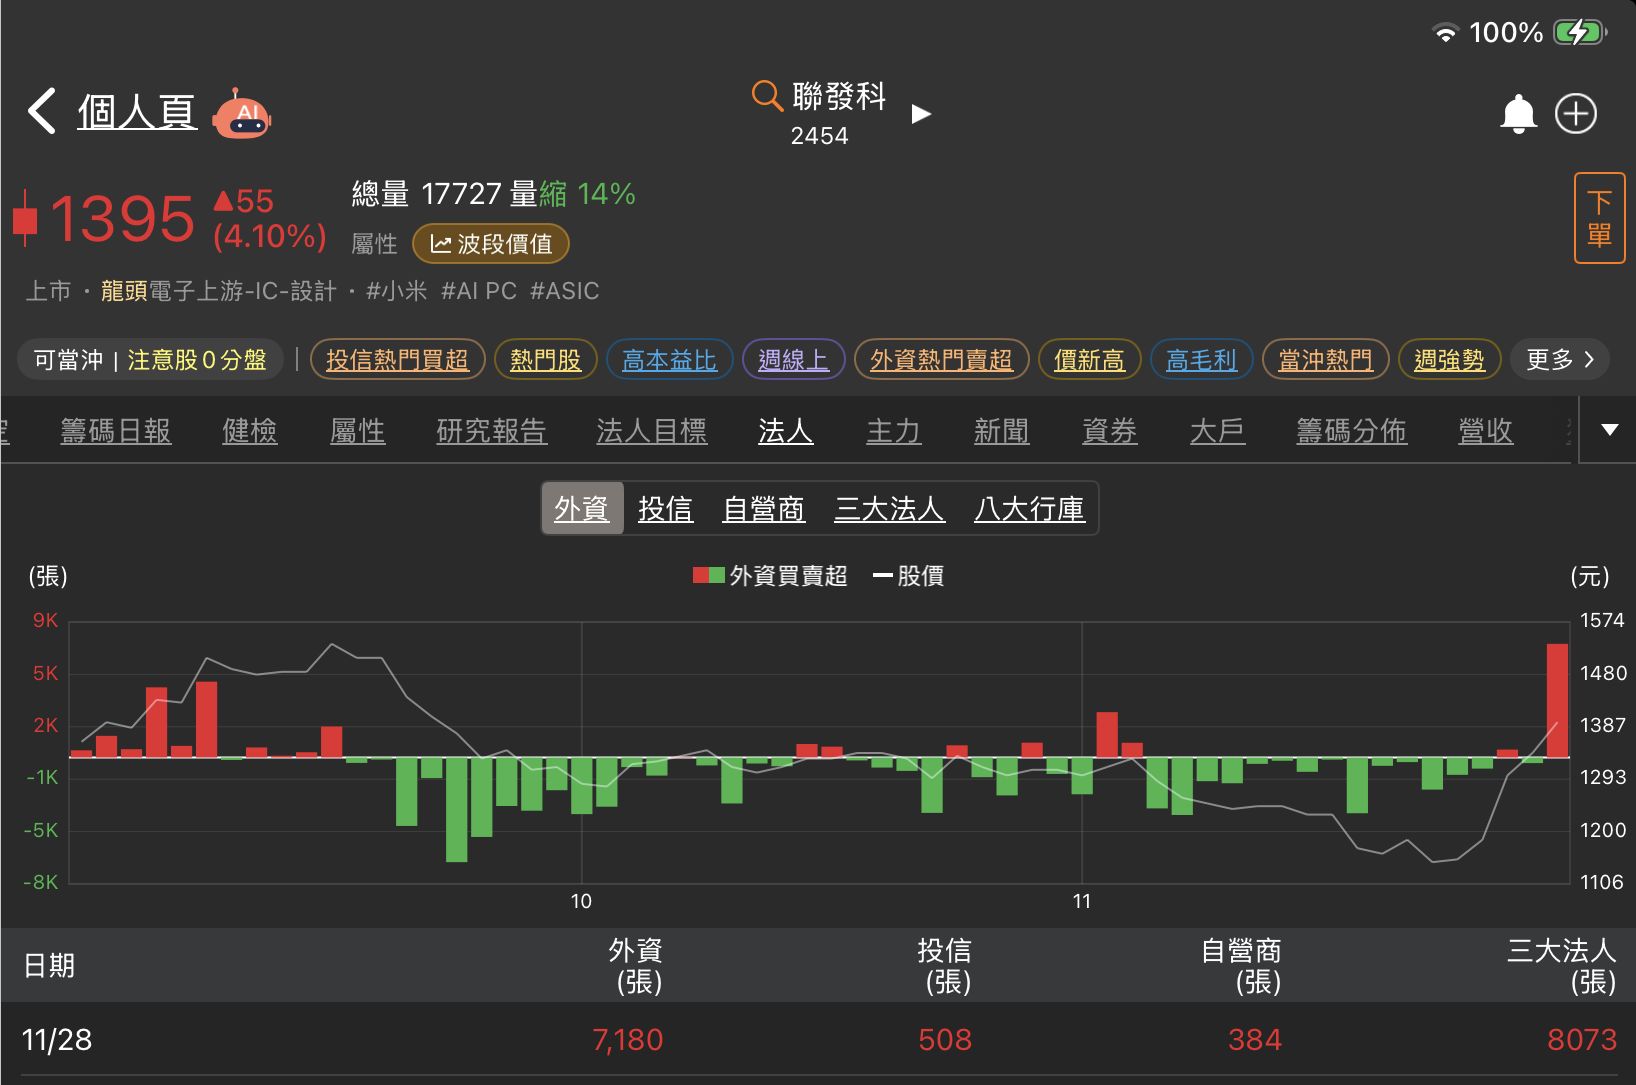Tap the back arrow to return to 個人頁

41,112
